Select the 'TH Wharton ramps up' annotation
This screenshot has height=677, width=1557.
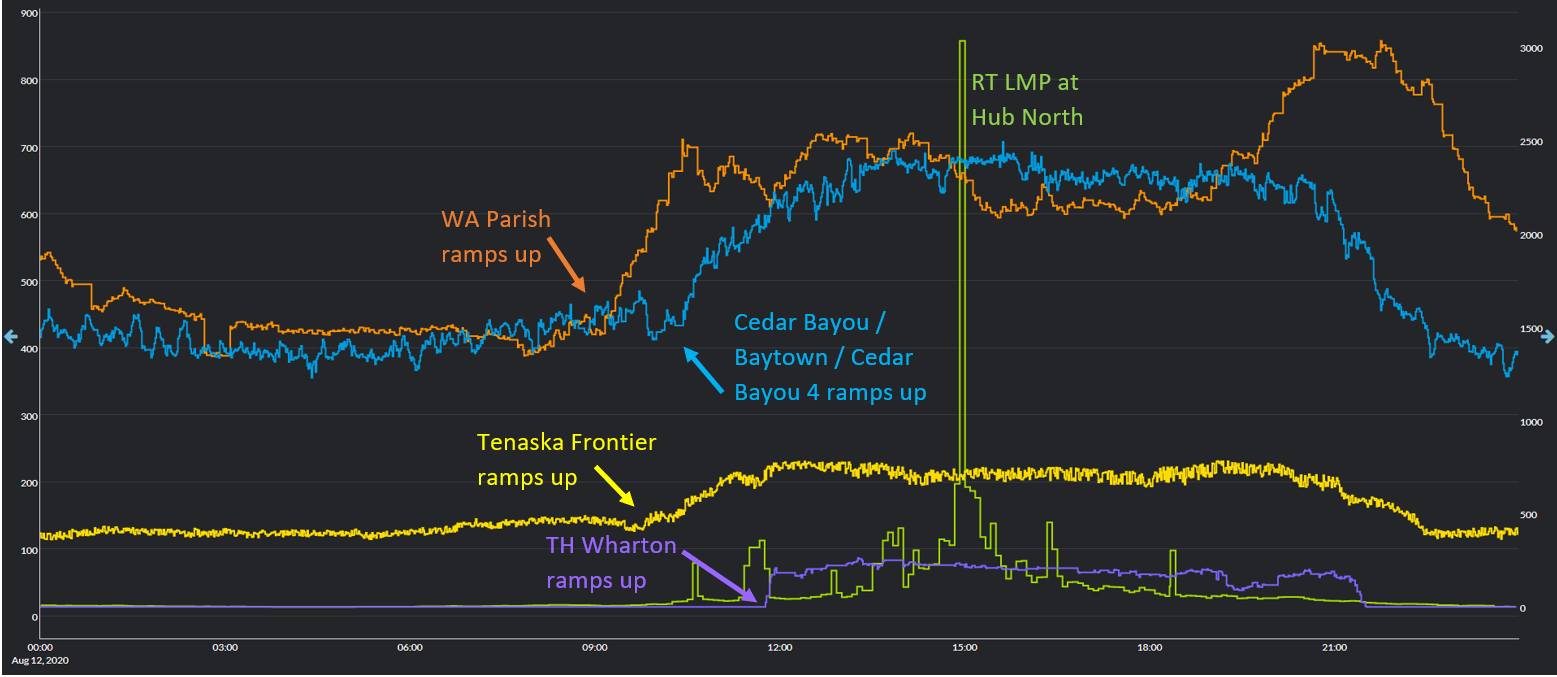coord(610,563)
